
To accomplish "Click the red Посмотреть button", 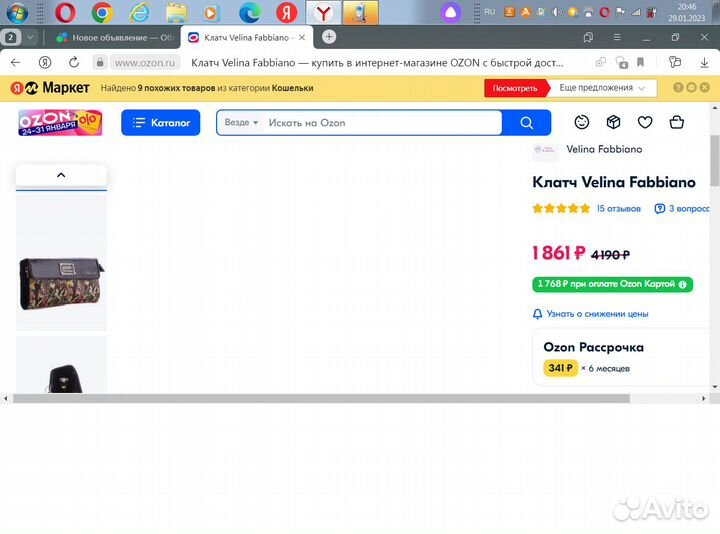I will point(516,88).
